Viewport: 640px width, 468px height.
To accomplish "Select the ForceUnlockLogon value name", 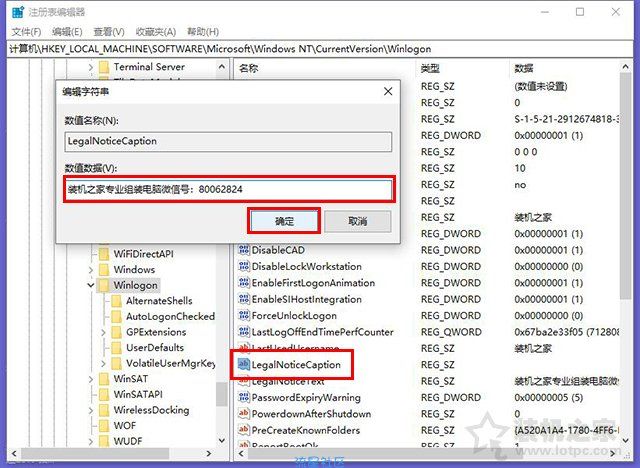I will (x=294, y=316).
